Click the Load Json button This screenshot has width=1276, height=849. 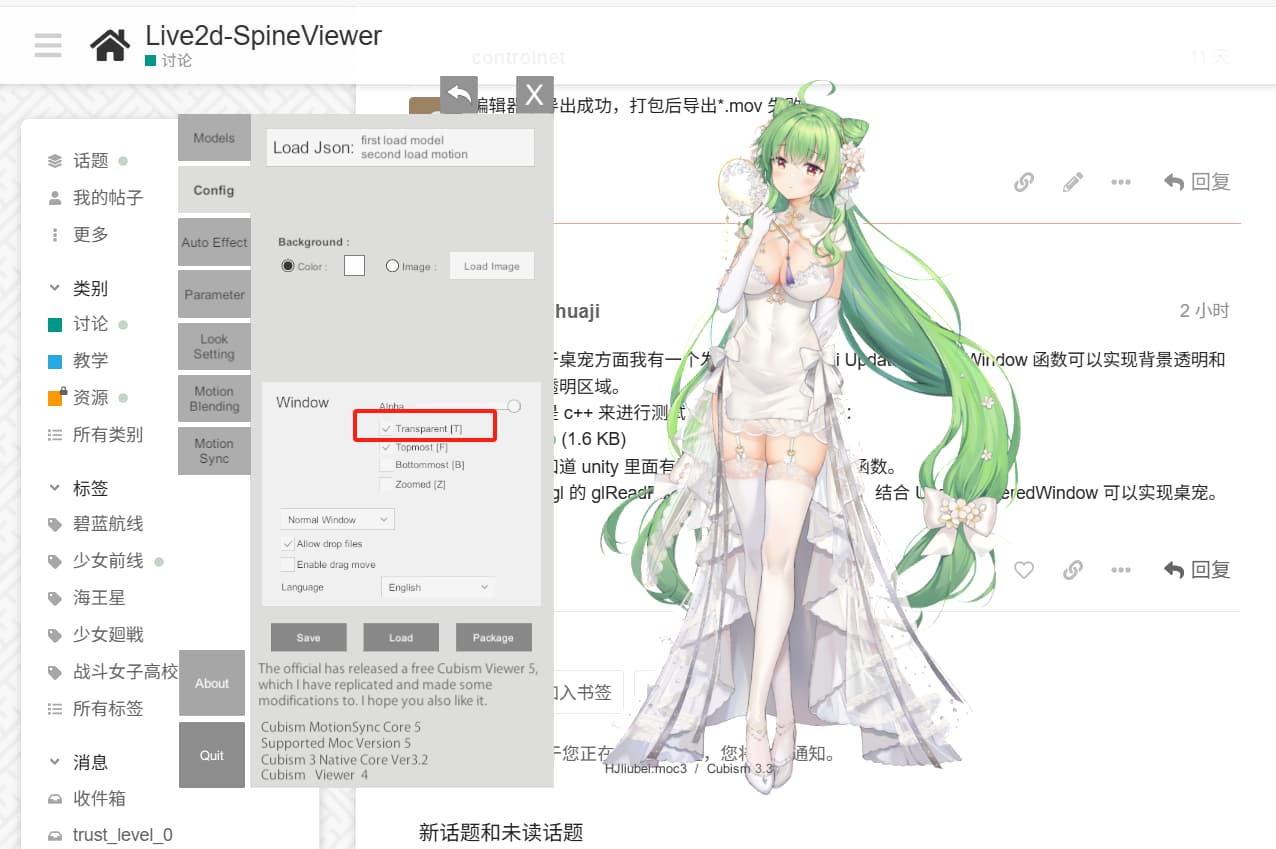tap(400, 147)
